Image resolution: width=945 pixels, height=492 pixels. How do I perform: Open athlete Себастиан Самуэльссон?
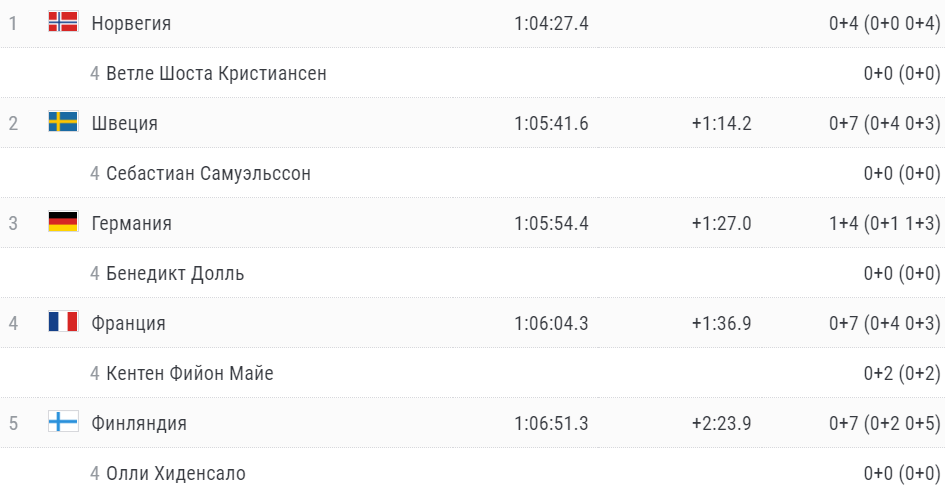click(208, 173)
